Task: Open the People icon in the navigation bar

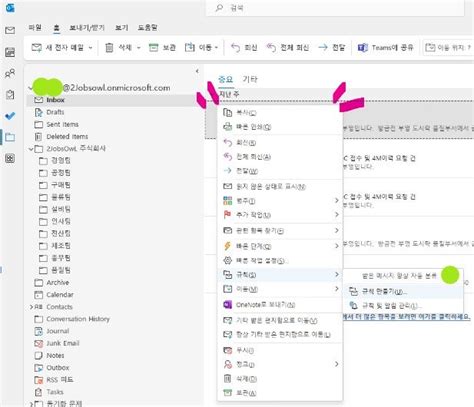Action: pos(10,73)
